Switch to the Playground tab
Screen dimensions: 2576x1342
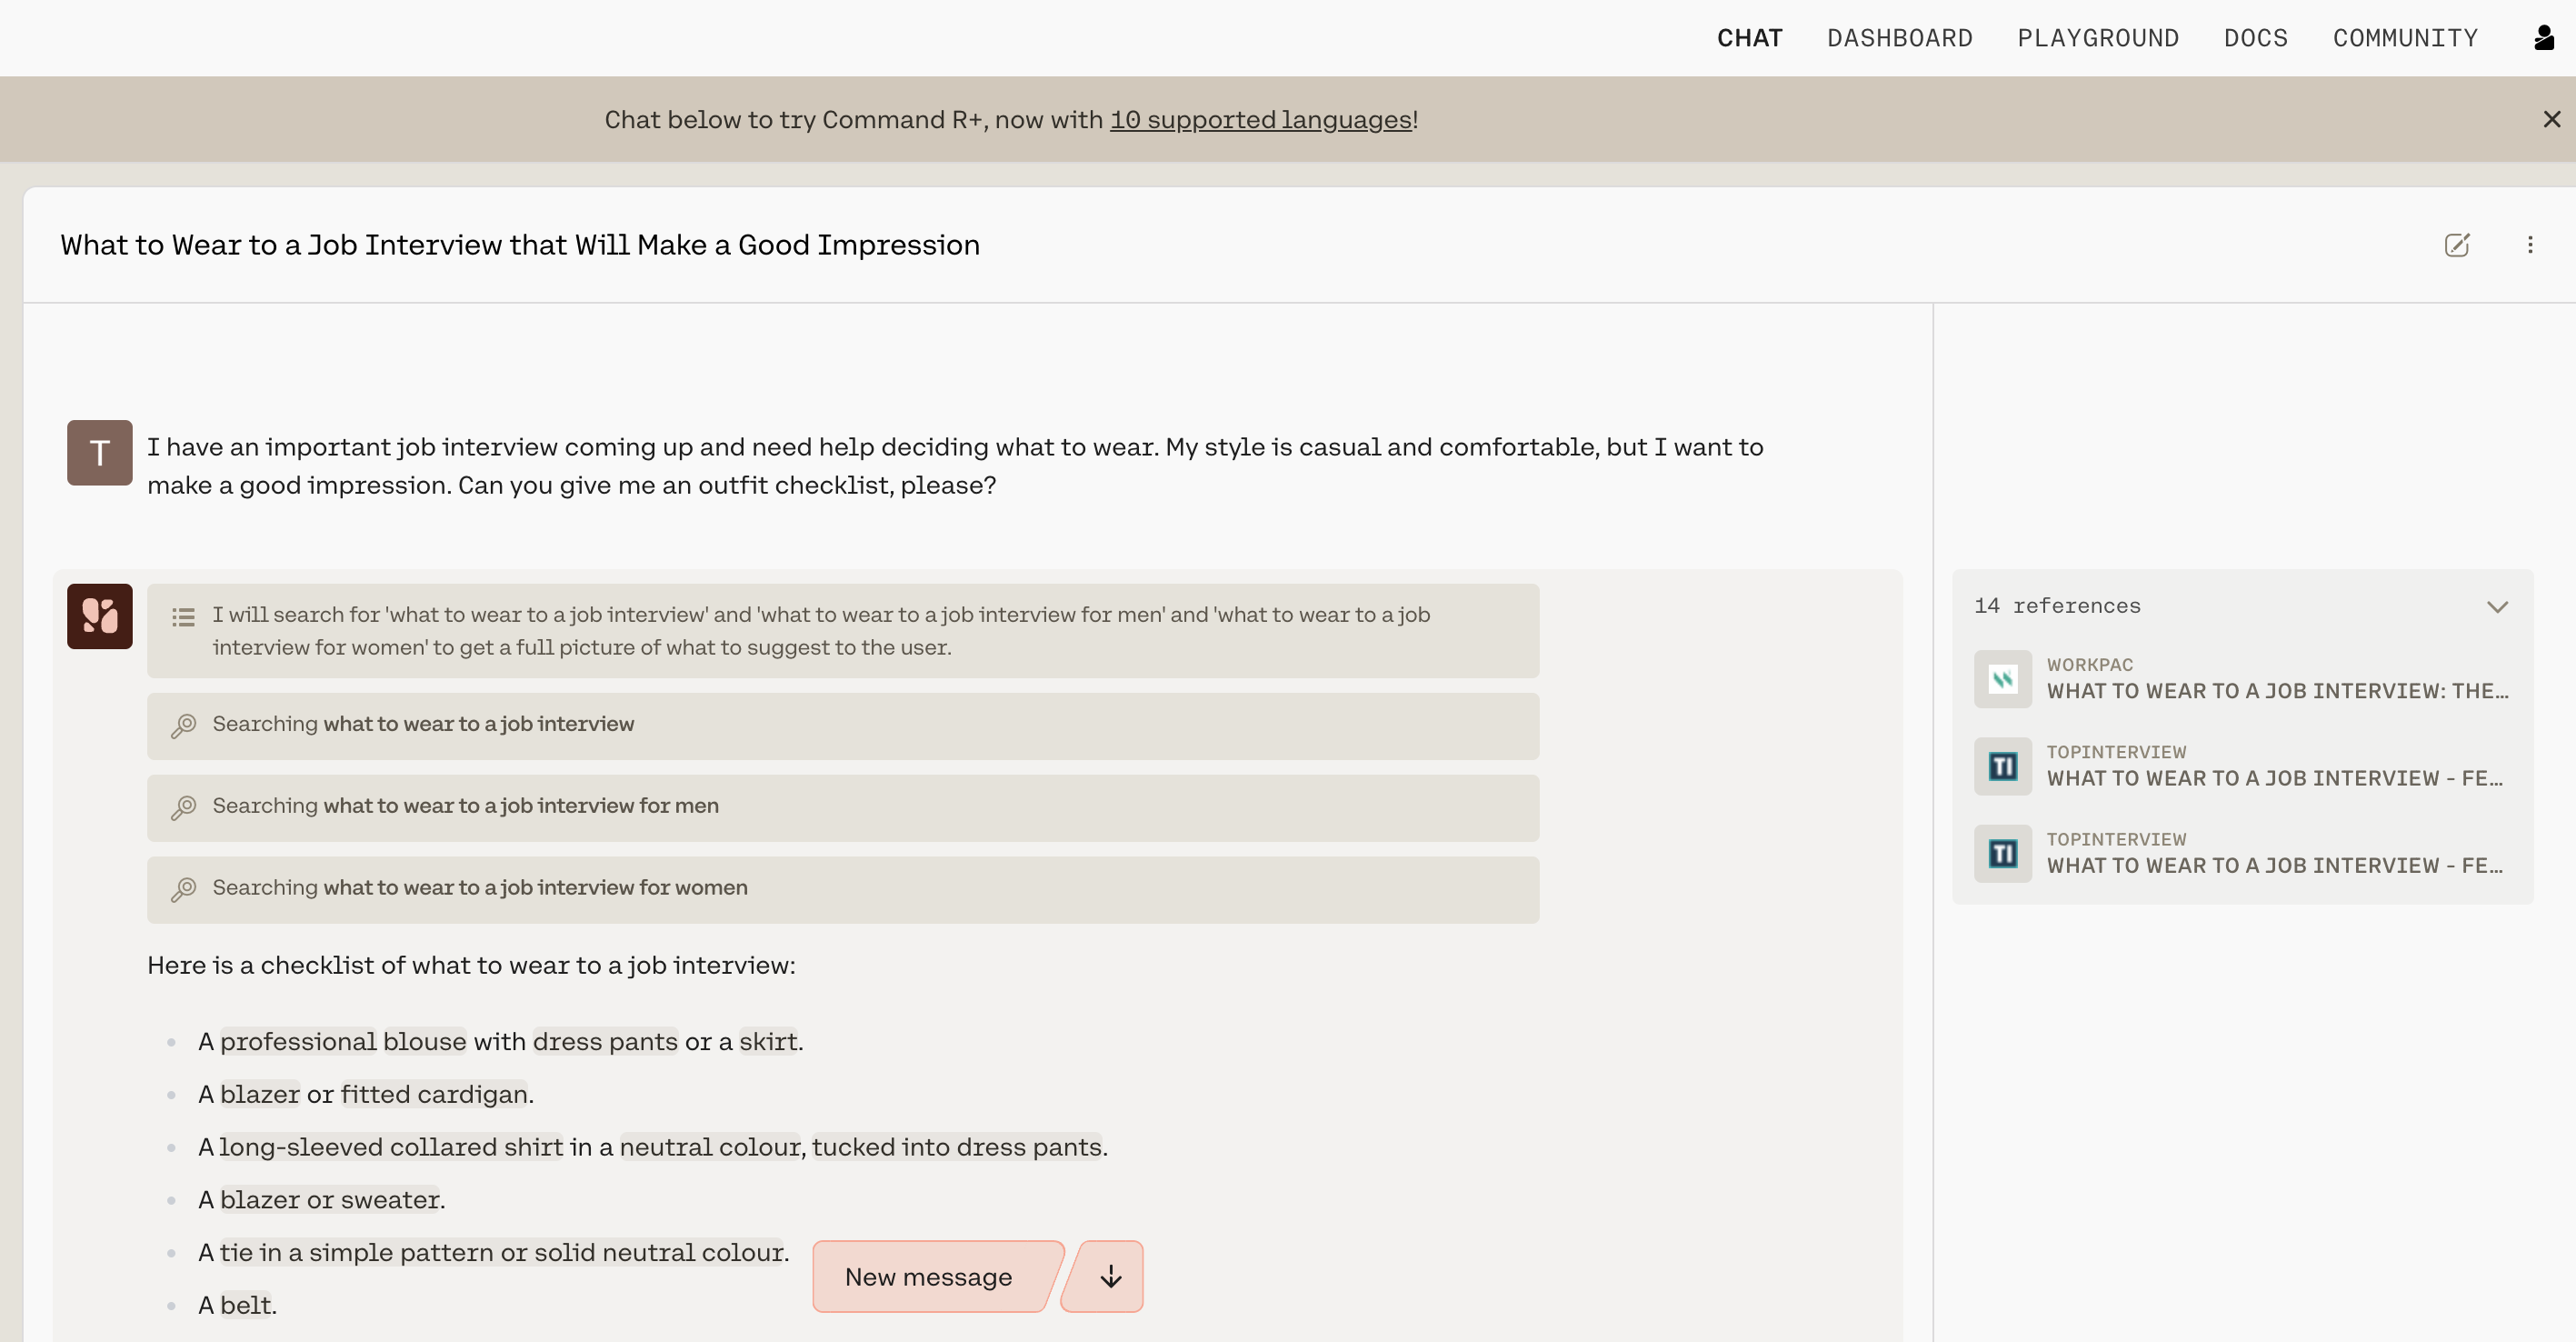pos(2098,38)
